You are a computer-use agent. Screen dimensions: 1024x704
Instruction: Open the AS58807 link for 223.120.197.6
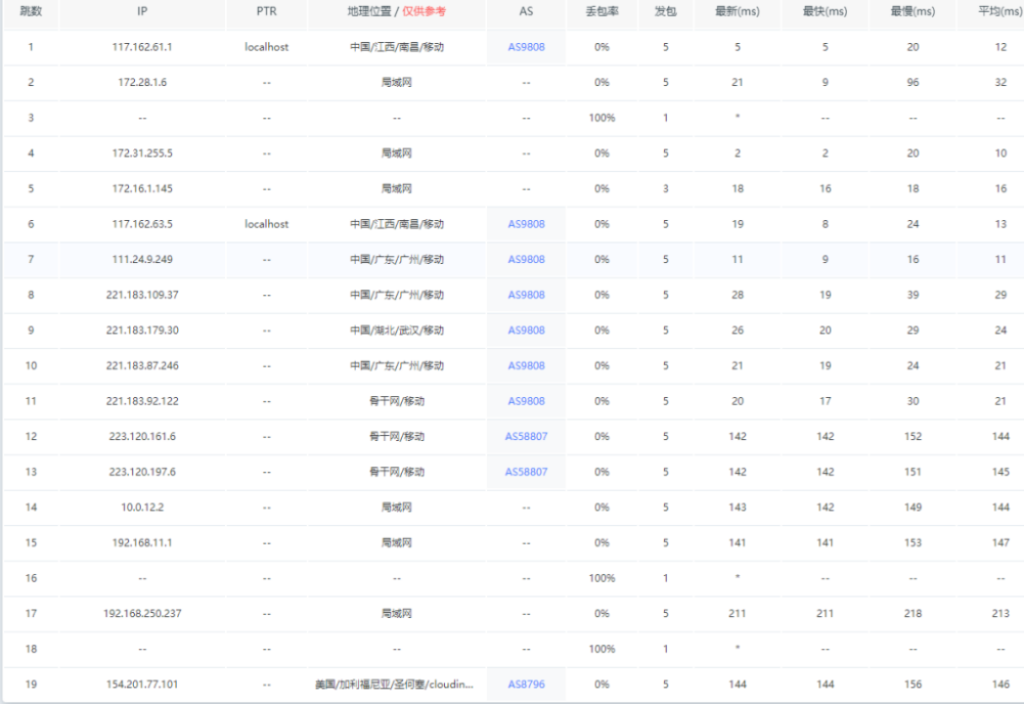(526, 472)
